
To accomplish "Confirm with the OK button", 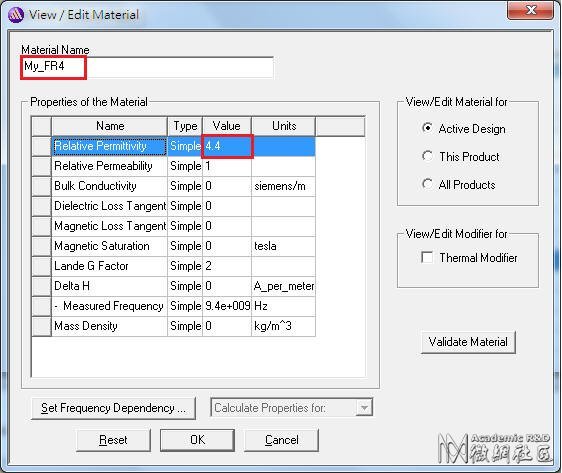I will pyautogui.click(x=197, y=440).
